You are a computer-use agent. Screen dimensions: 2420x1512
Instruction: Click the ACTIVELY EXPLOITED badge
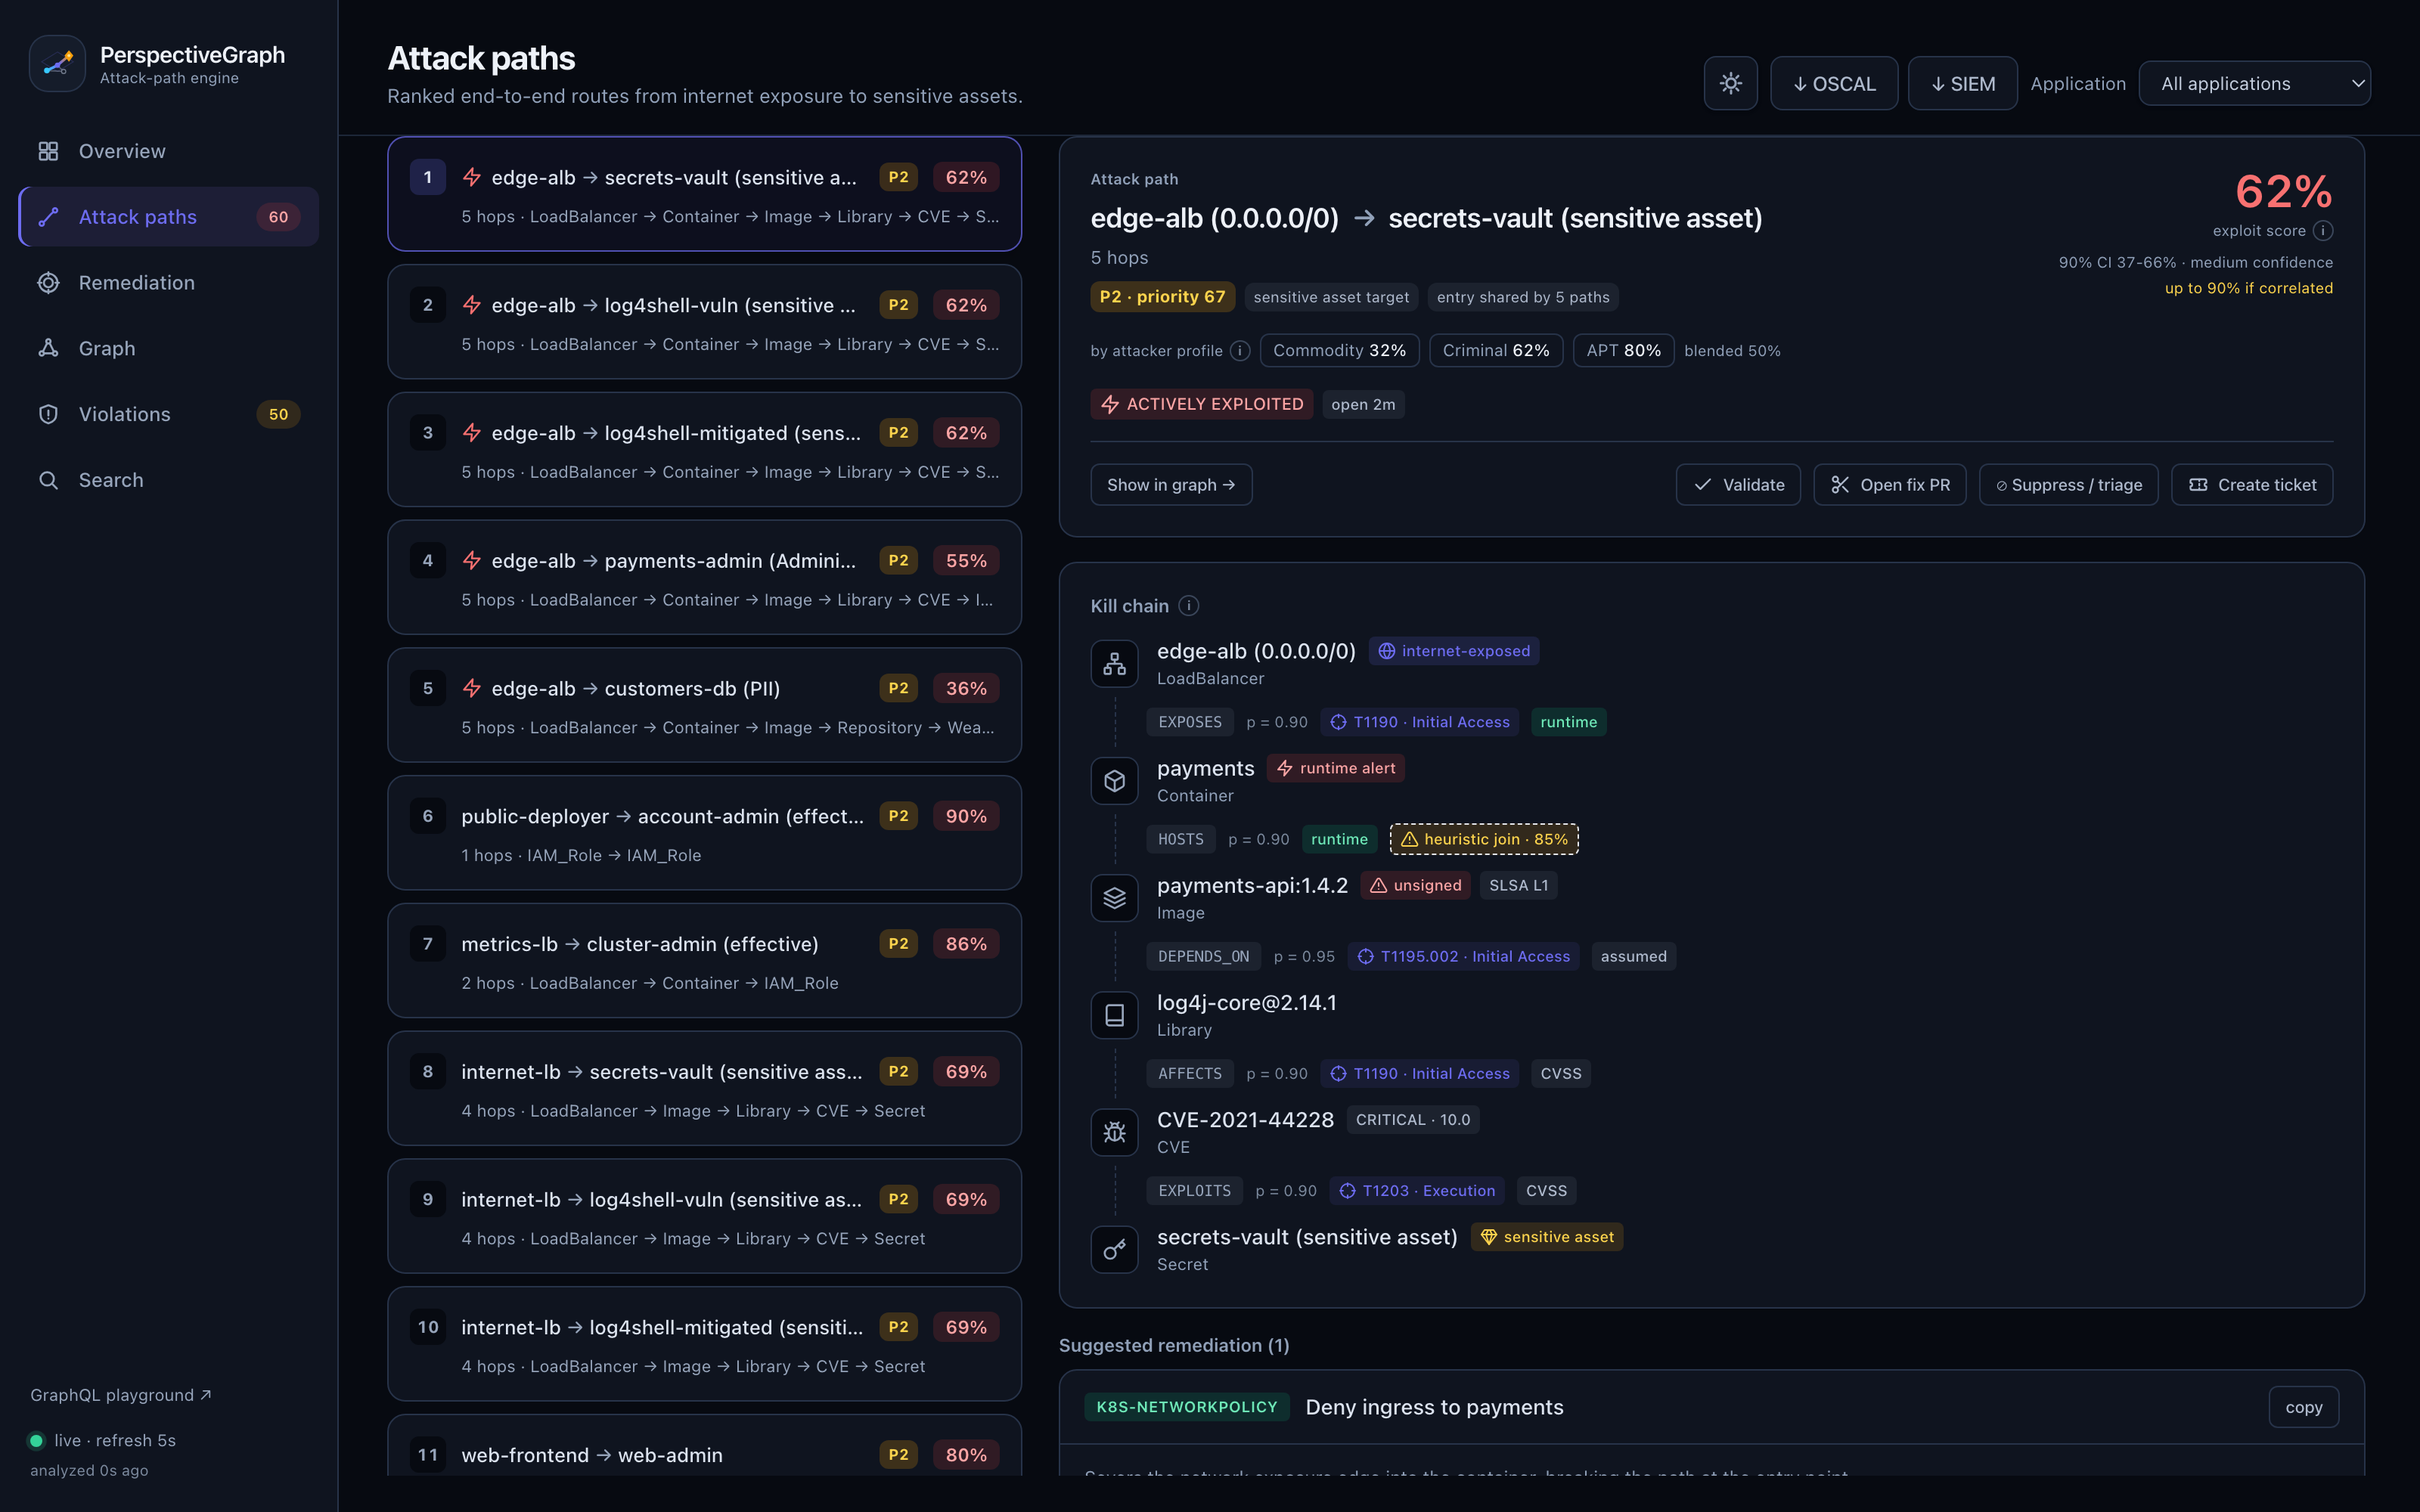[1202, 404]
